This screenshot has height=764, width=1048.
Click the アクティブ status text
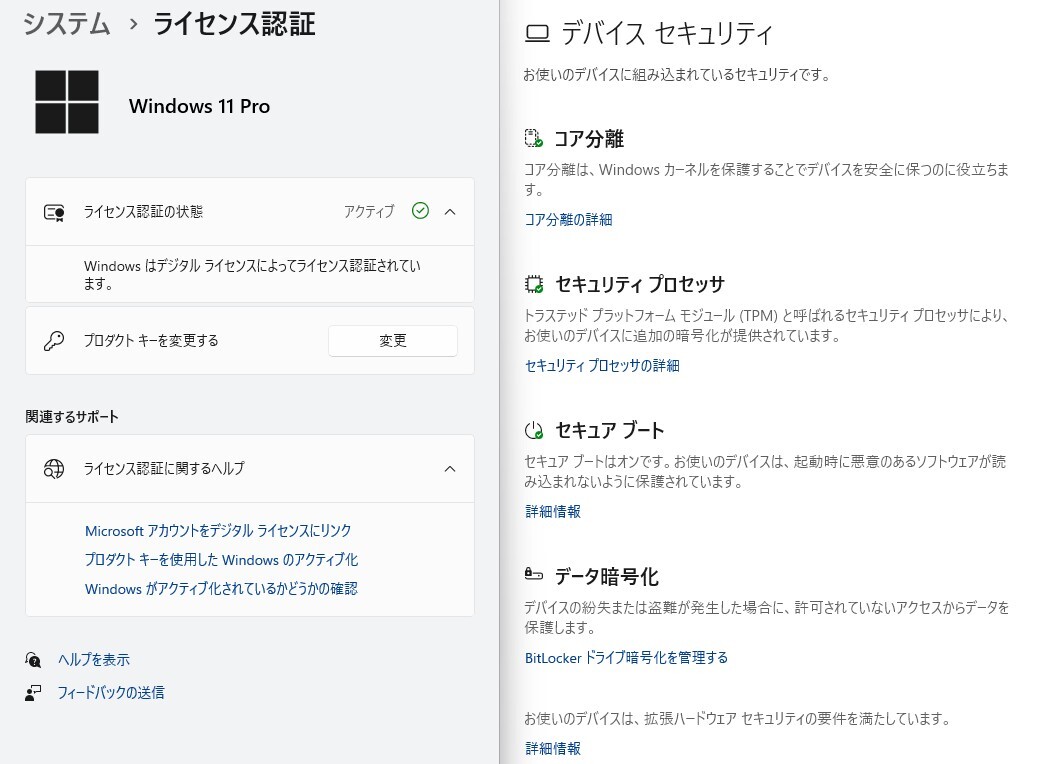[369, 212]
